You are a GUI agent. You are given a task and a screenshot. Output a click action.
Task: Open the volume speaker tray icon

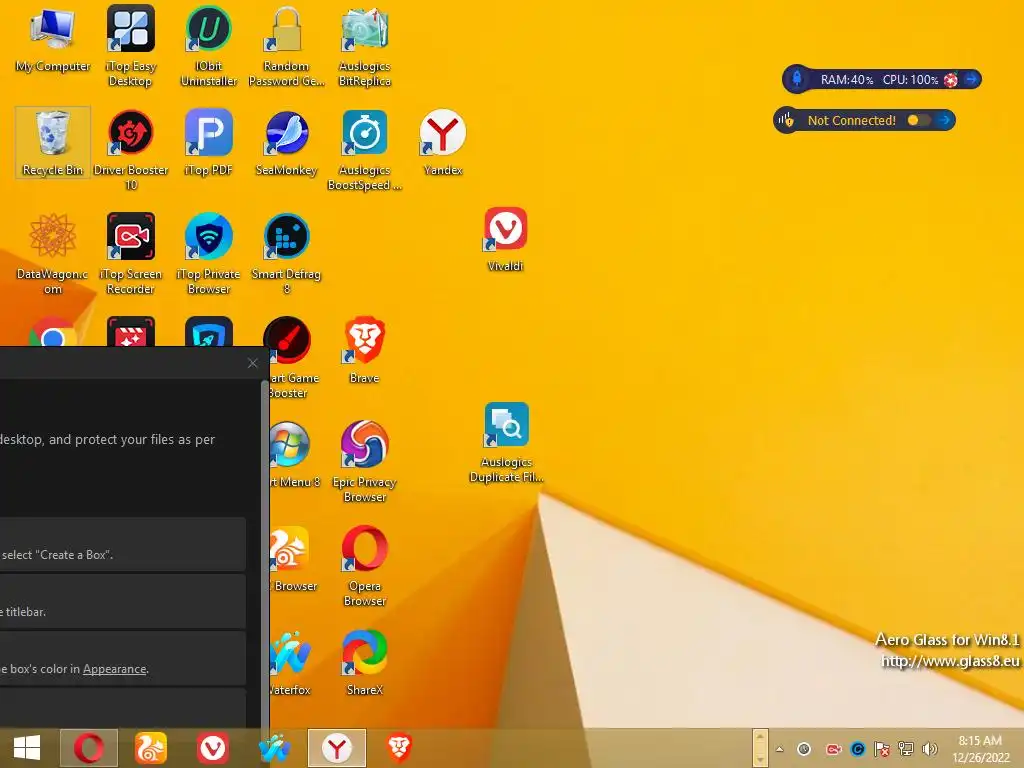coord(929,749)
